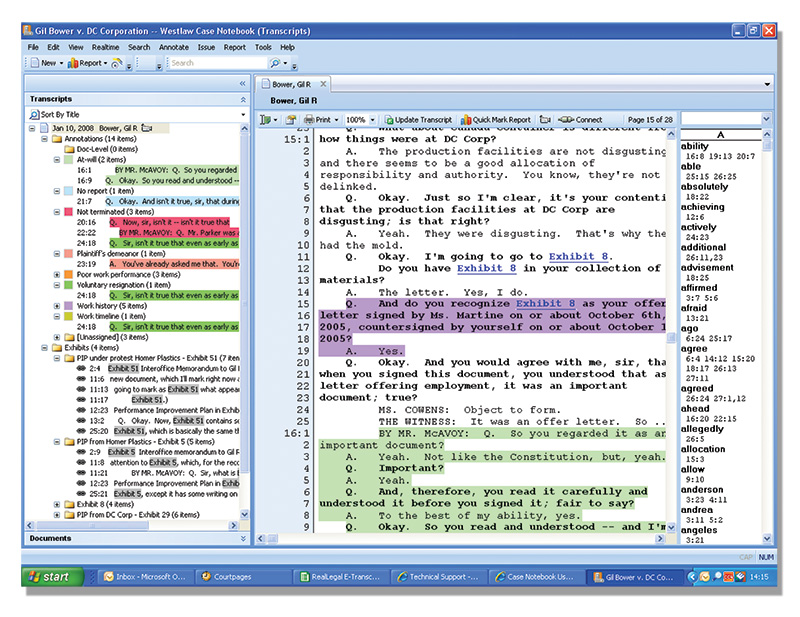Click index word 'ability'
The width and height of the screenshot is (800, 617).
[694, 146]
